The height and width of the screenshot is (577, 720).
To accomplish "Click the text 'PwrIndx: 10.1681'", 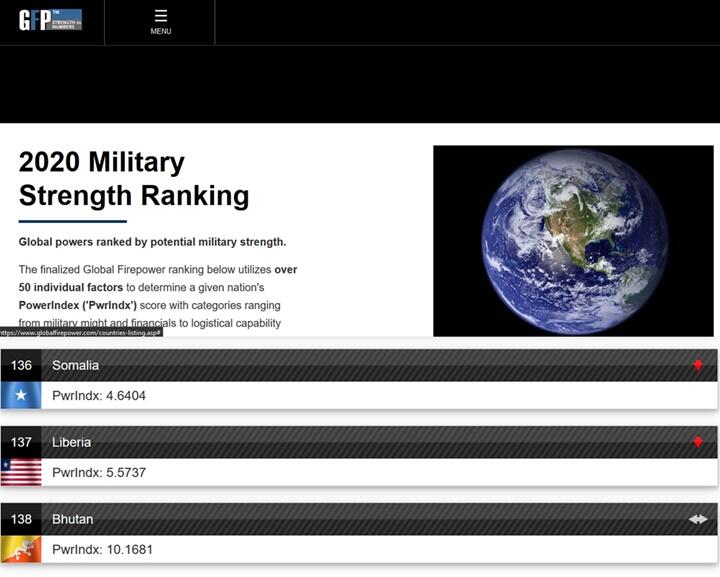I will [x=102, y=549].
